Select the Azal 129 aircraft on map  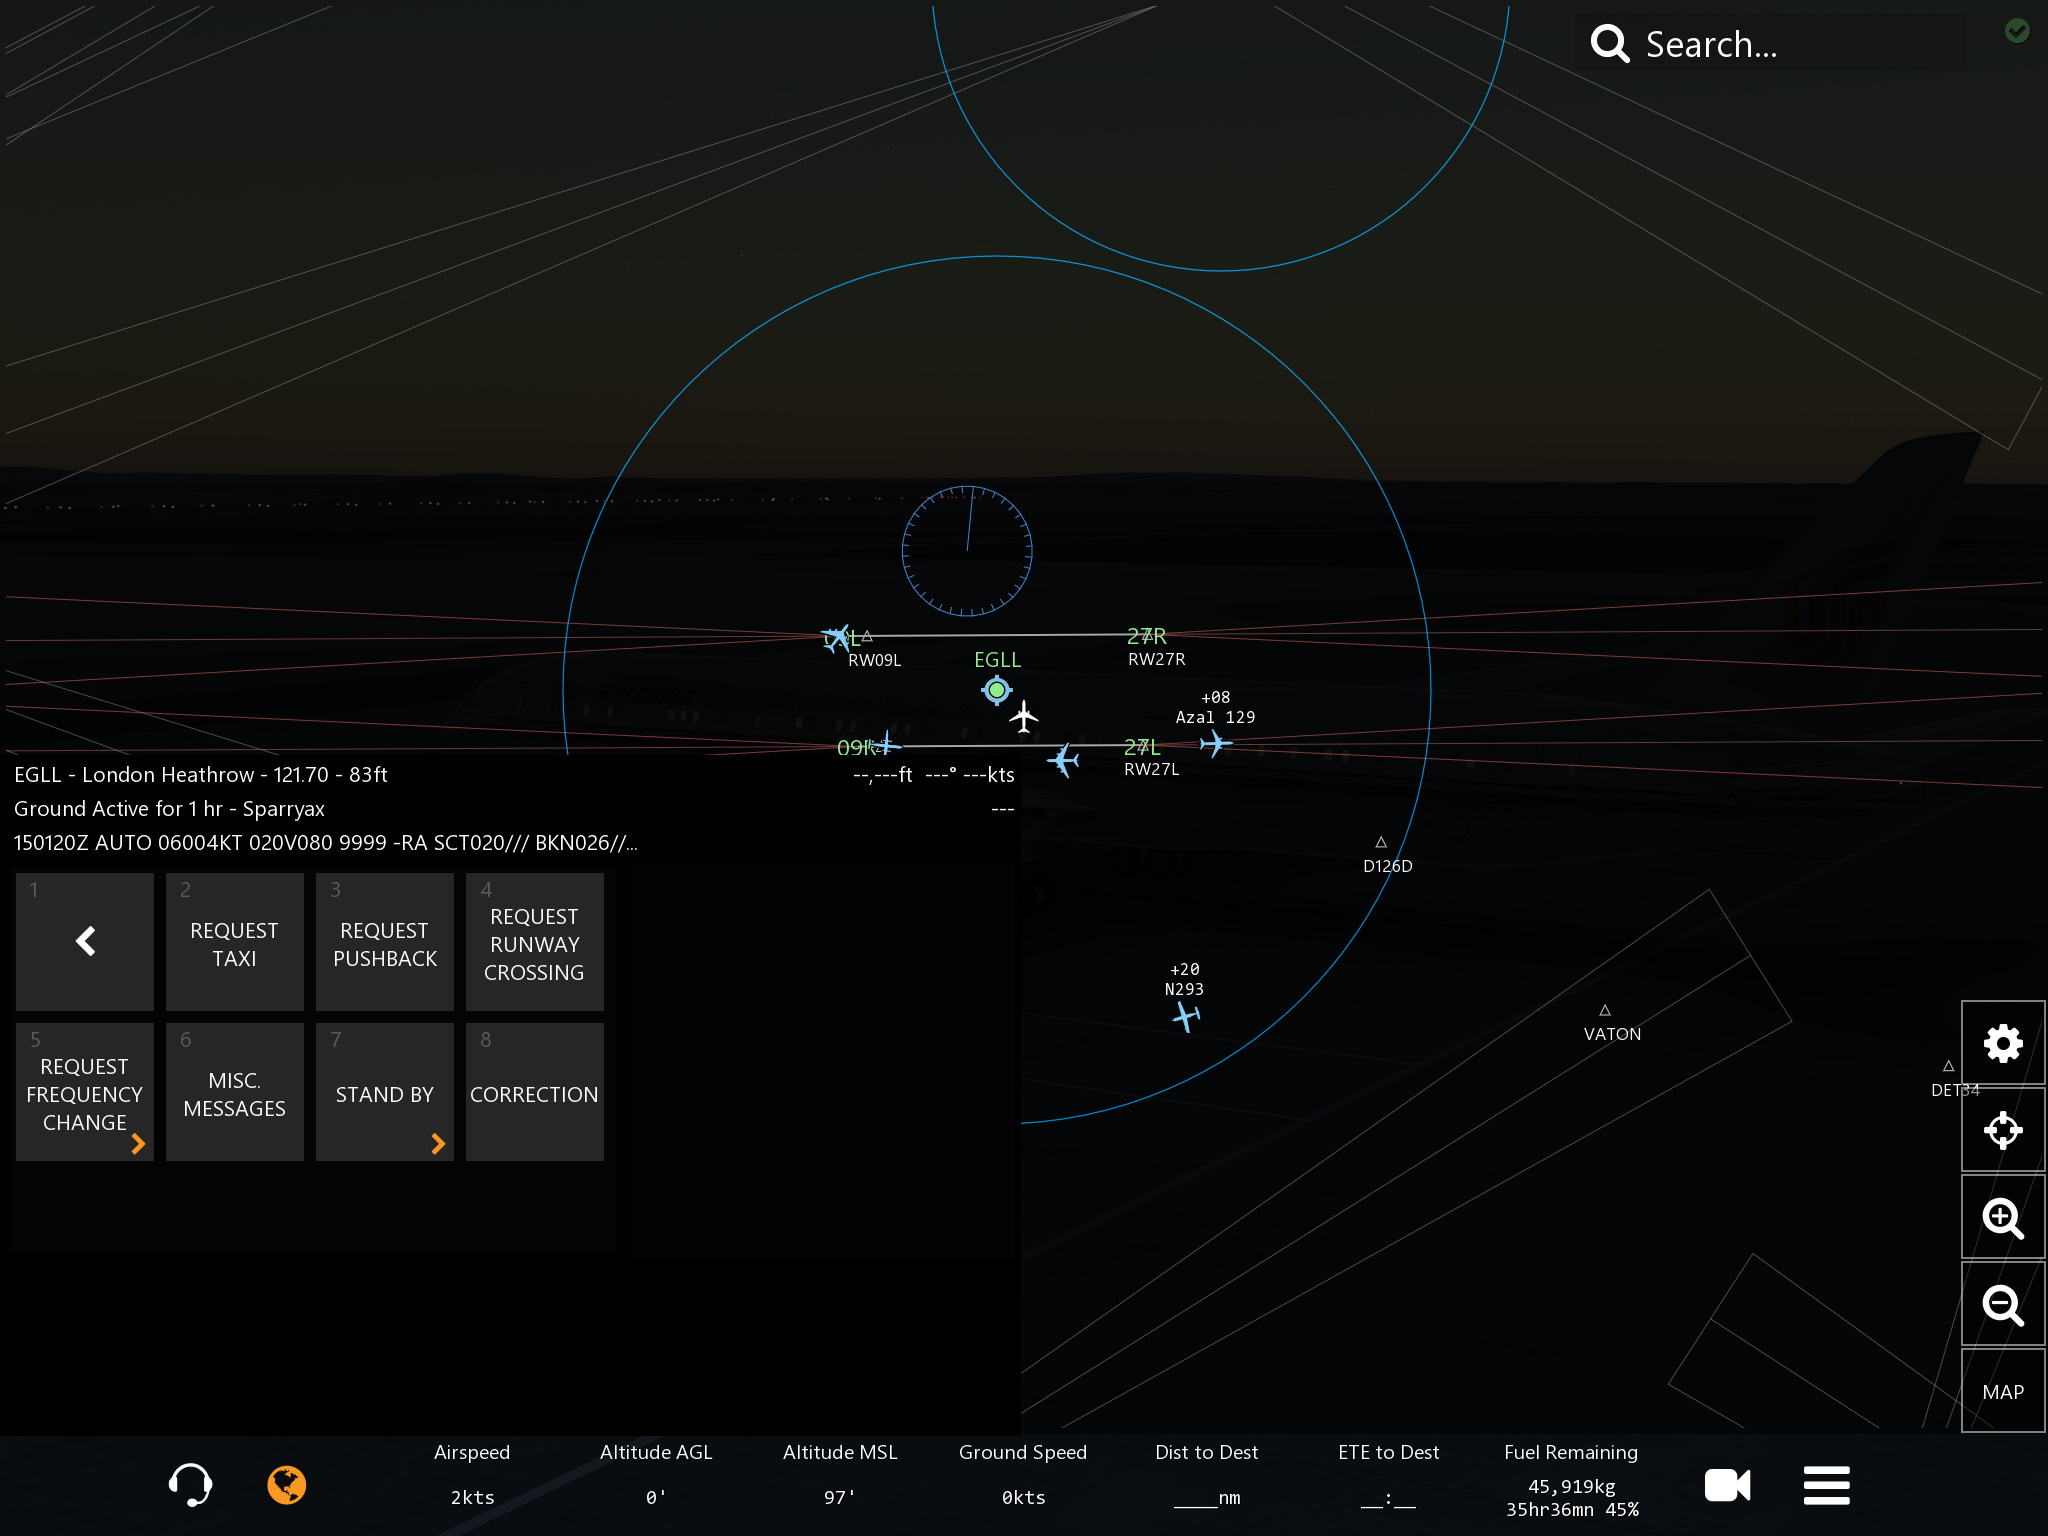coord(1215,743)
